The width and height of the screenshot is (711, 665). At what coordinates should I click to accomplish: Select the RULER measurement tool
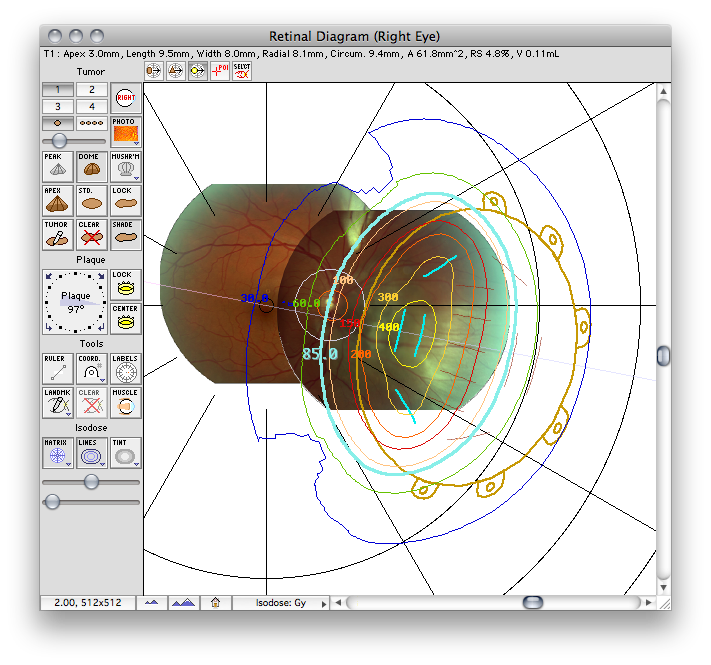pyautogui.click(x=58, y=369)
